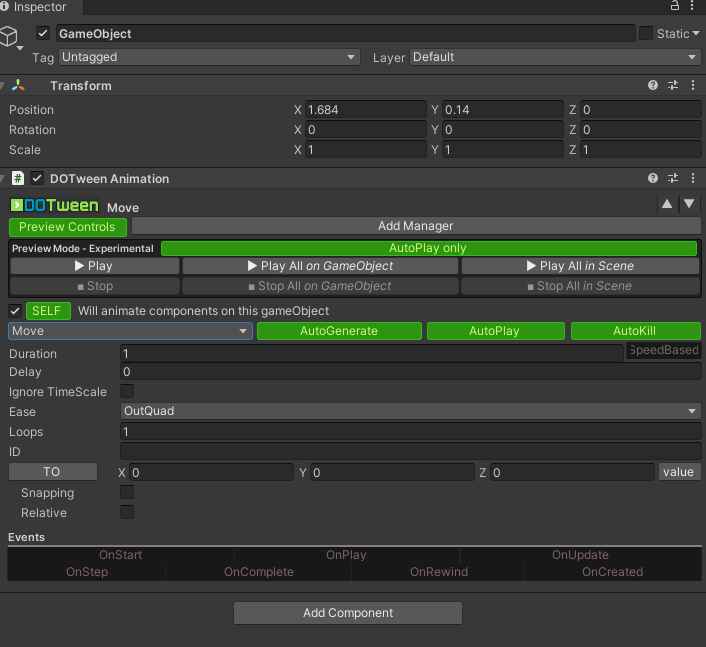The width and height of the screenshot is (706, 647).
Task: Enable Ignore TimeScale checkbox
Action: pos(127,391)
